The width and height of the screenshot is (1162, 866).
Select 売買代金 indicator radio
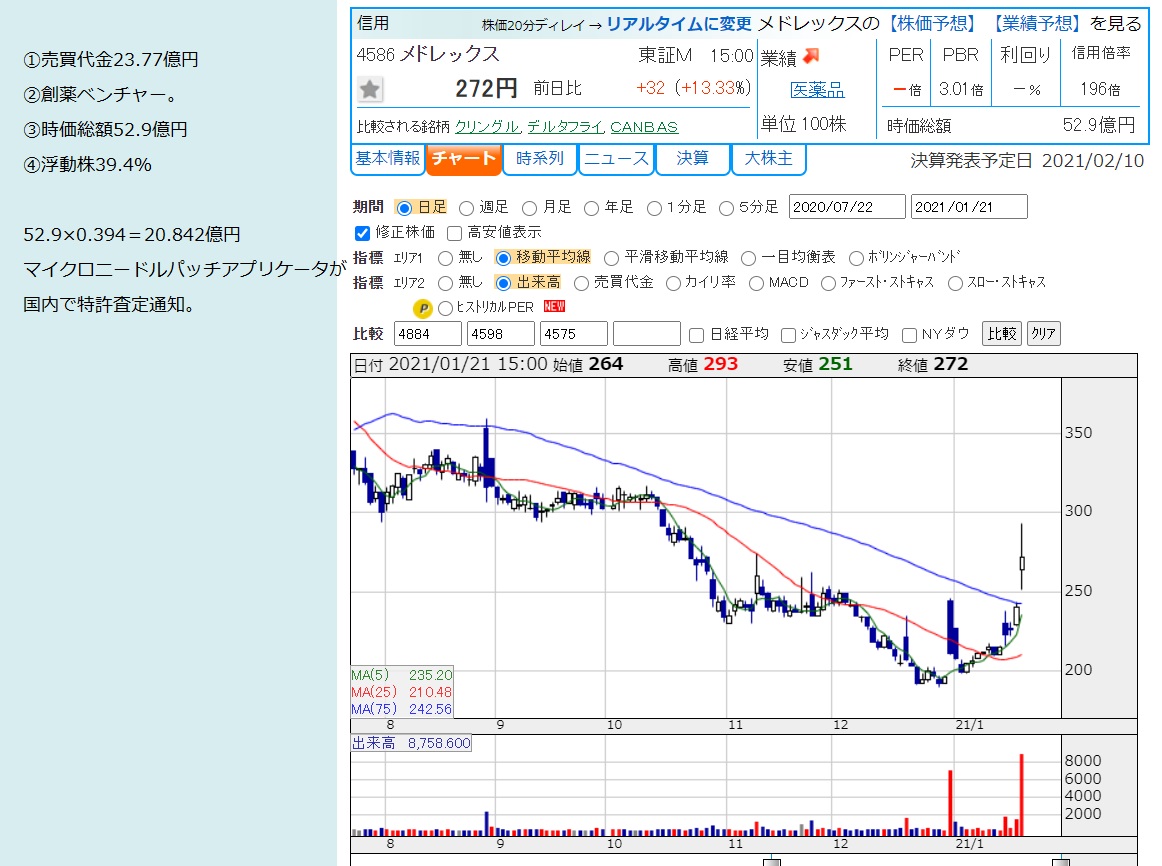tap(582, 283)
